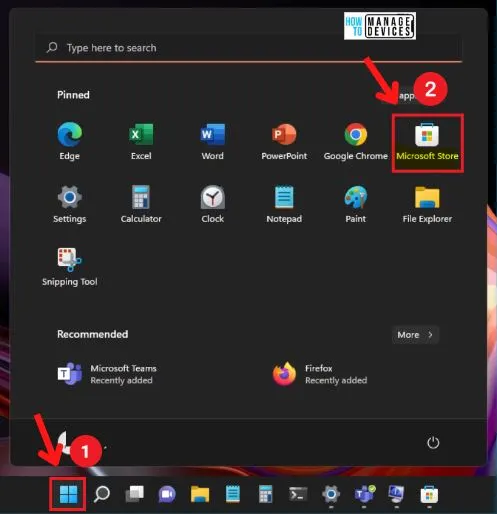Open Calculator from the taskbar
497x514 pixels.
tap(266, 494)
